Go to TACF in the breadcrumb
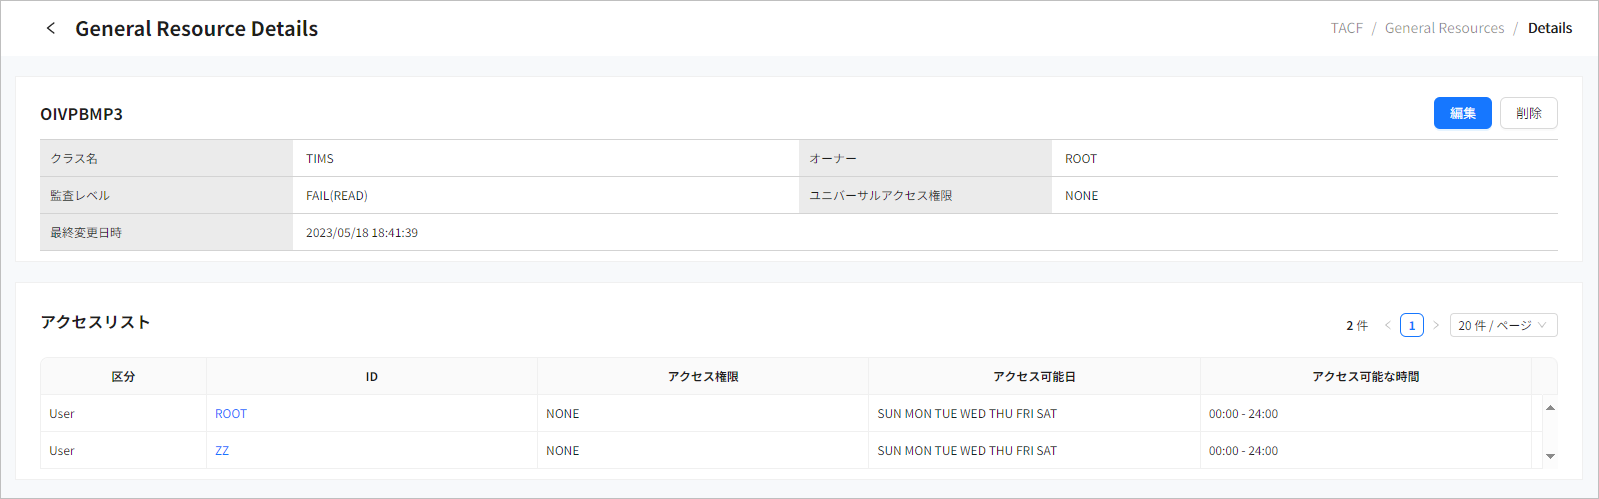The width and height of the screenshot is (1599, 499). (x=1346, y=28)
